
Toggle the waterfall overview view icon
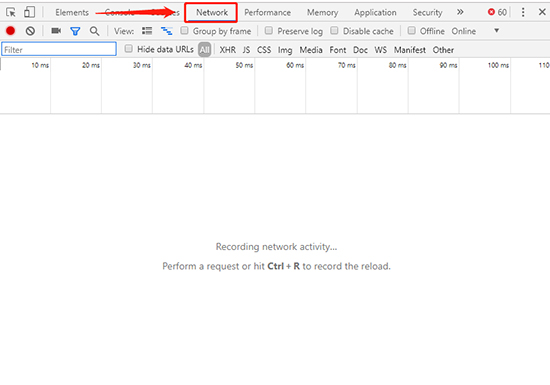pos(167,31)
